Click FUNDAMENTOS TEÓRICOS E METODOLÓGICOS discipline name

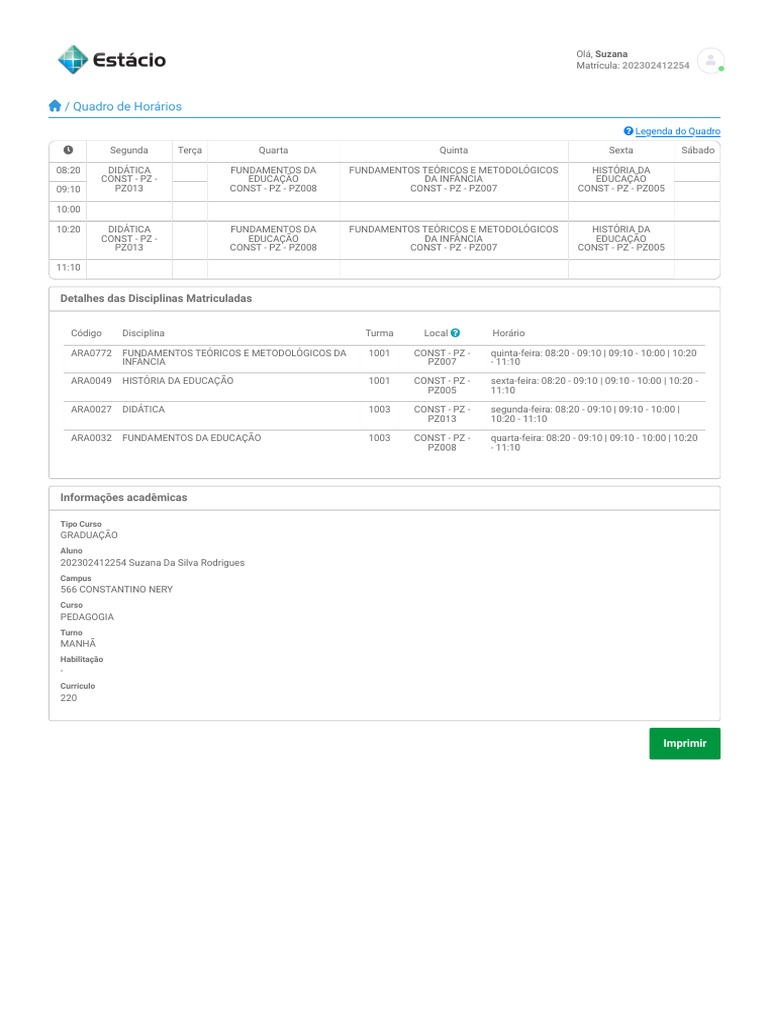click(234, 357)
